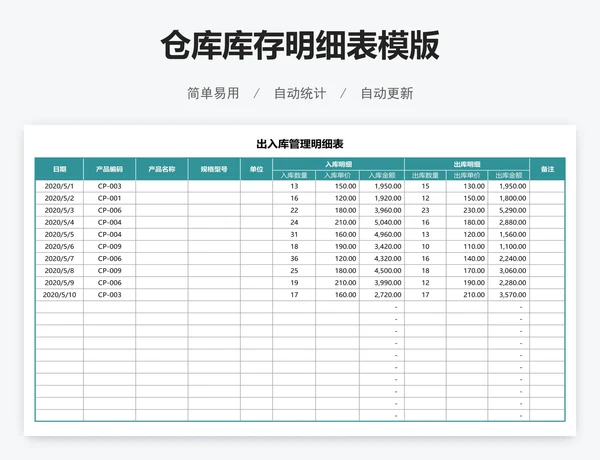This screenshot has height=460, width=600.
Task: Select the 出入库管理明细表 sheet title
Action: pos(300,144)
